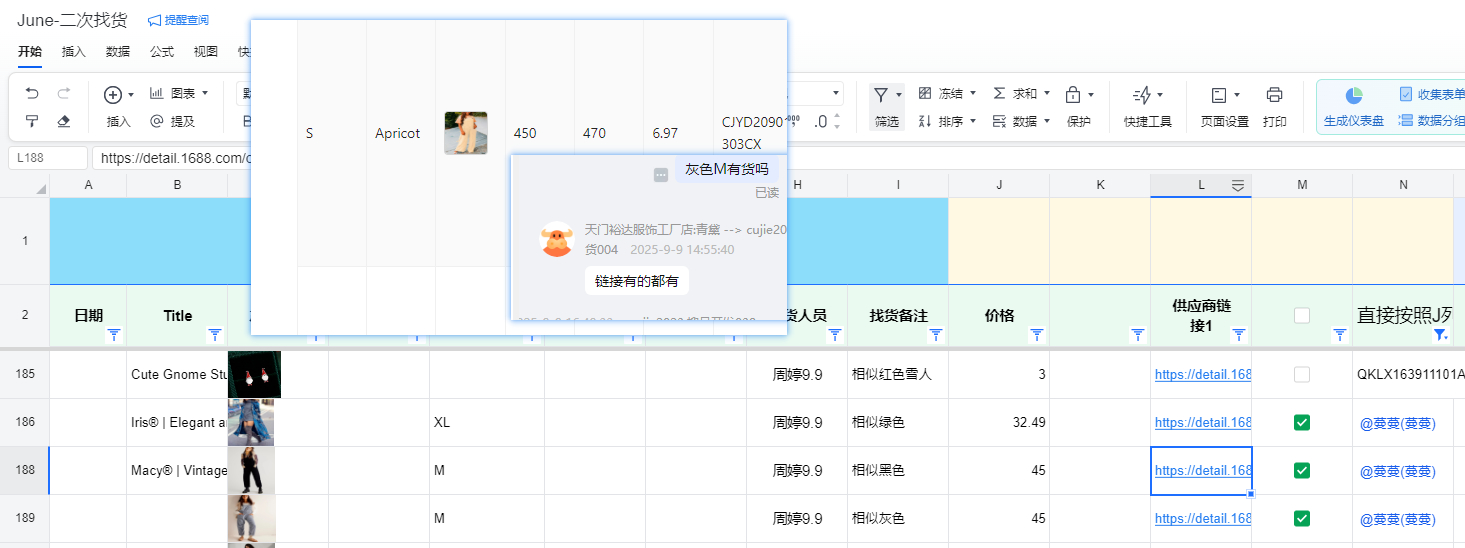Open filter dropdown on 价格 header
The height and width of the screenshot is (548, 1465).
tap(1037, 335)
